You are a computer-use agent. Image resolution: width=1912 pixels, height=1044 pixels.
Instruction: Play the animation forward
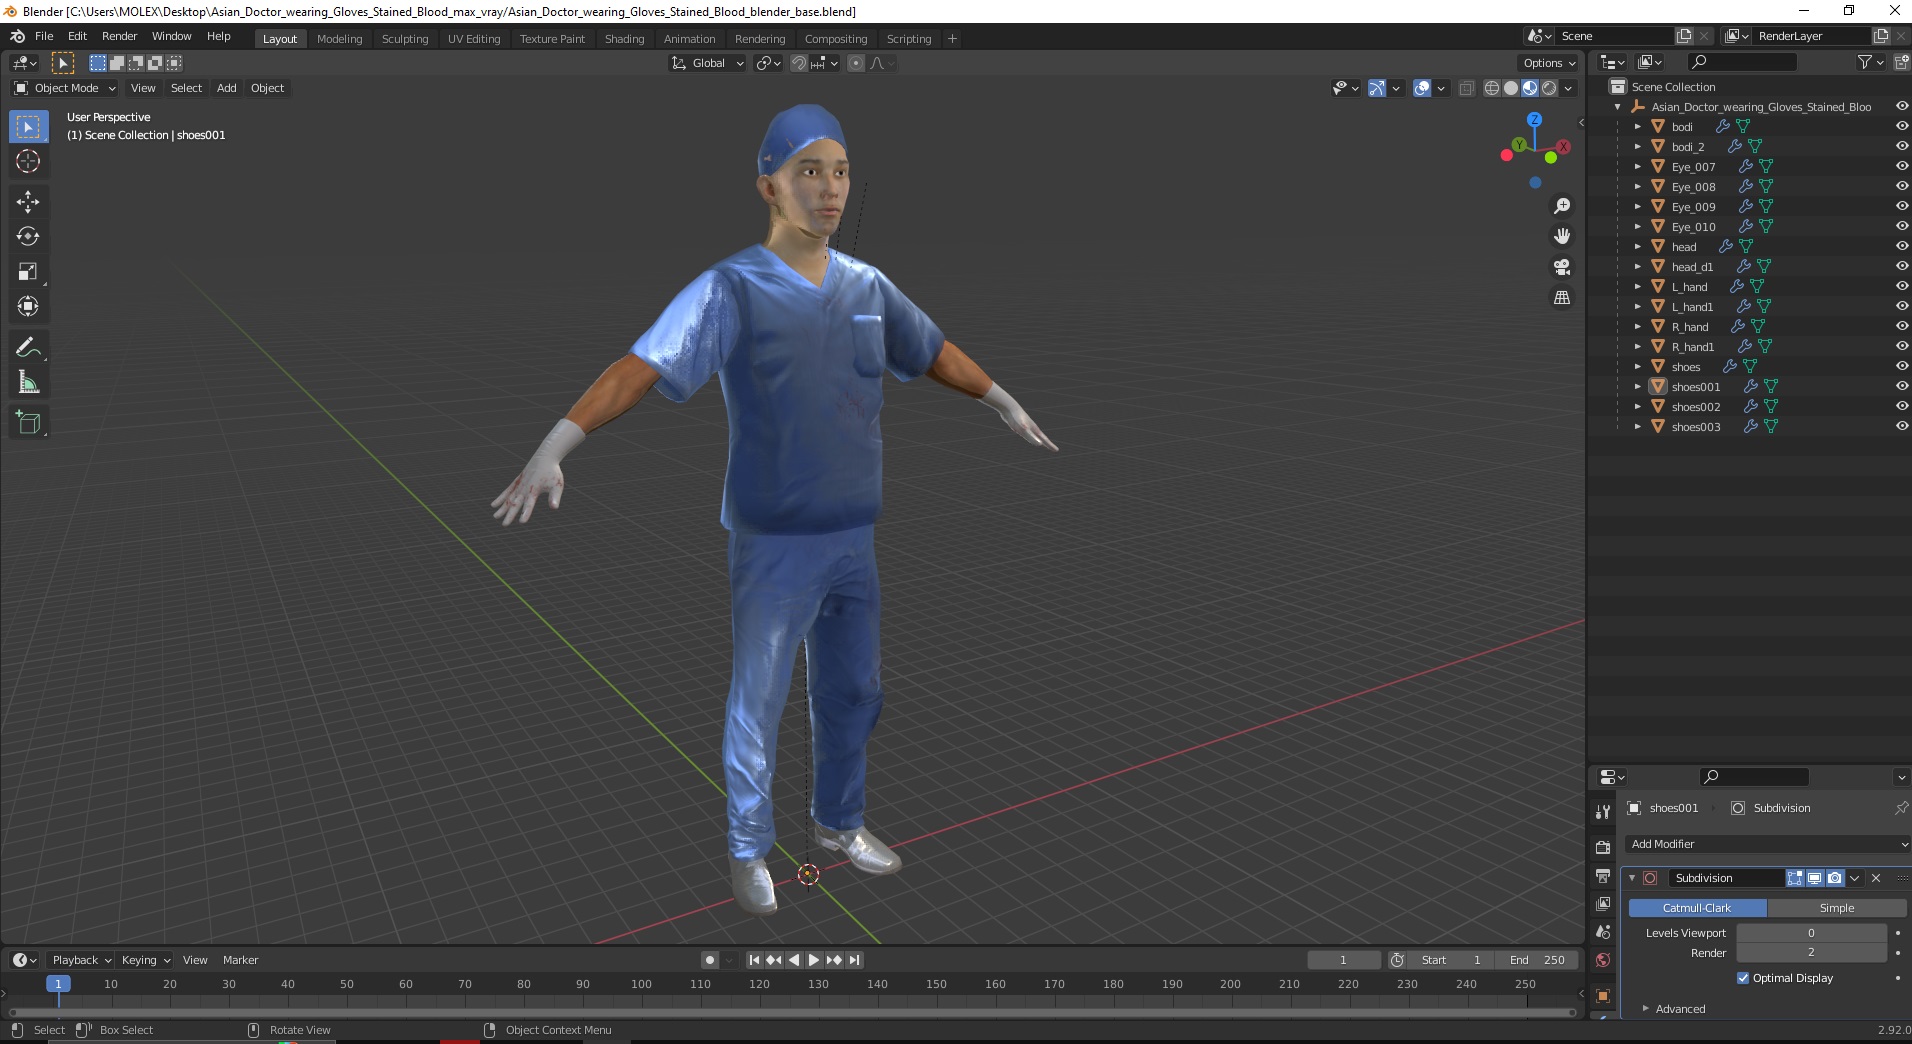[814, 960]
